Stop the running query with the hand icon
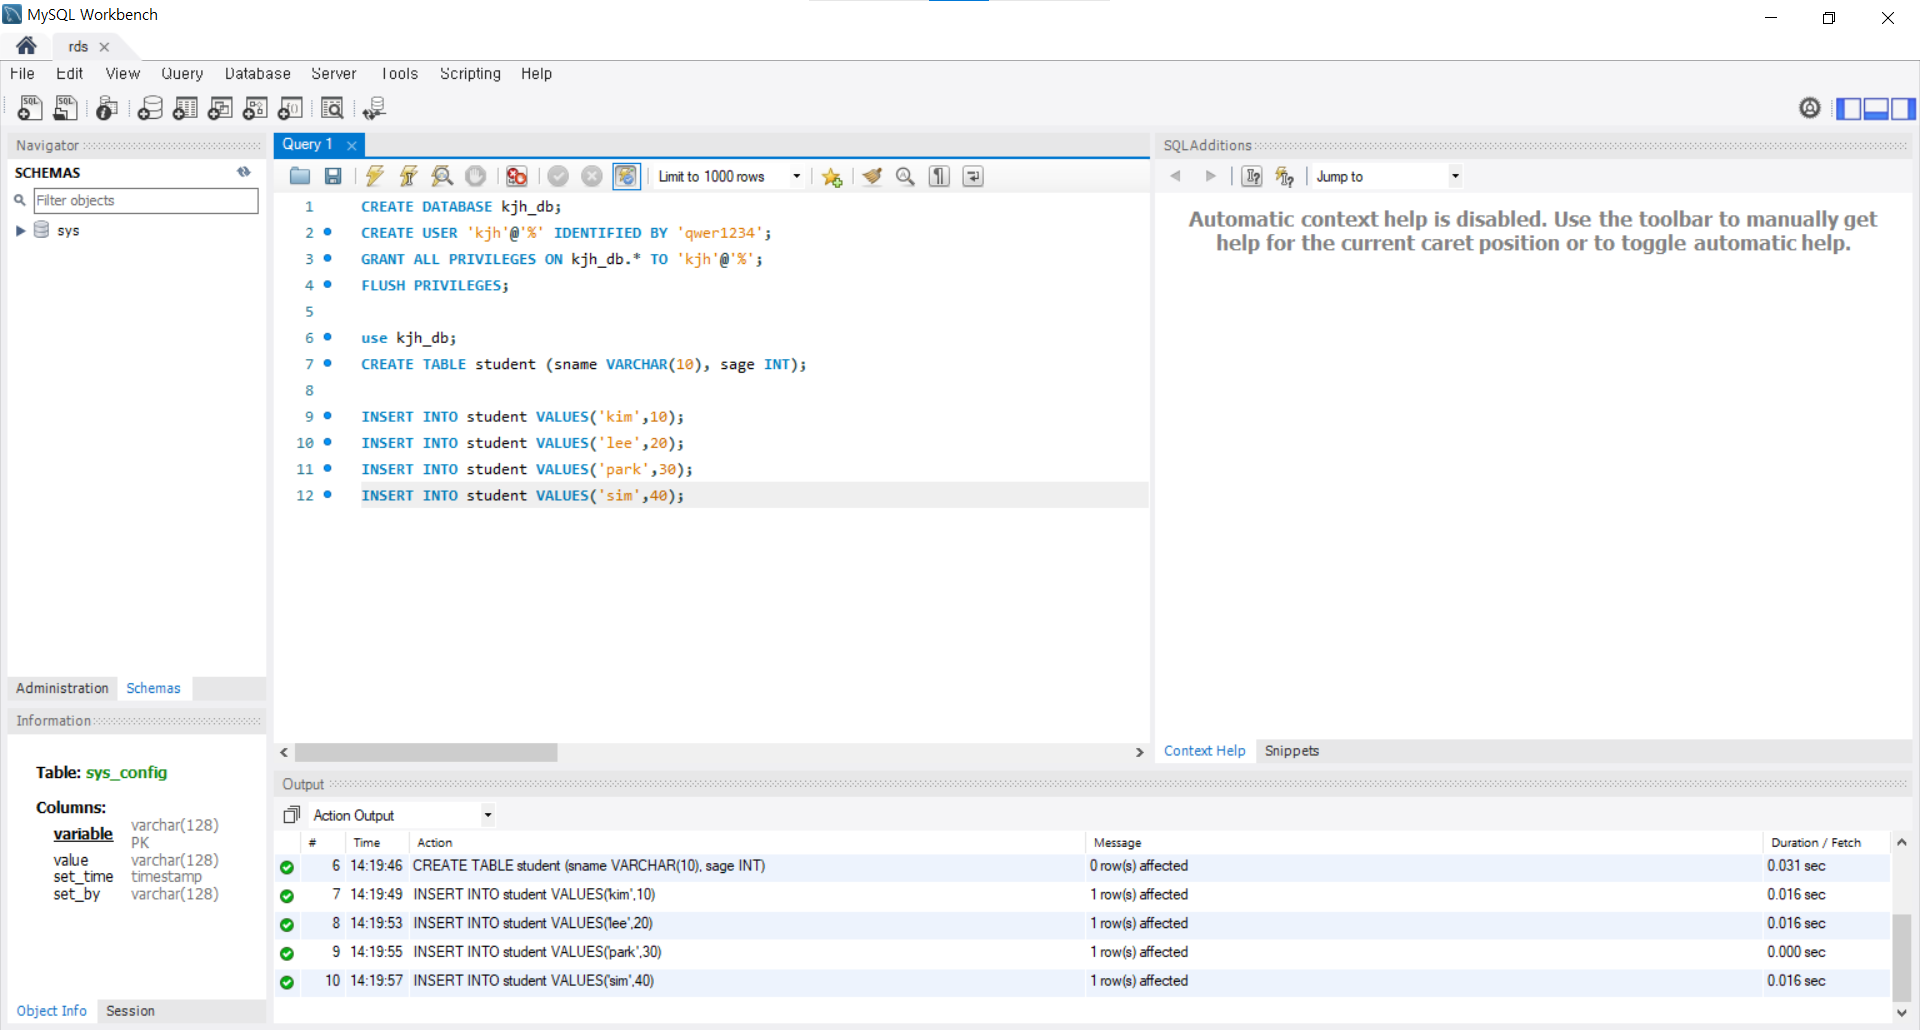Image resolution: width=1920 pixels, height=1030 pixels. (476, 176)
